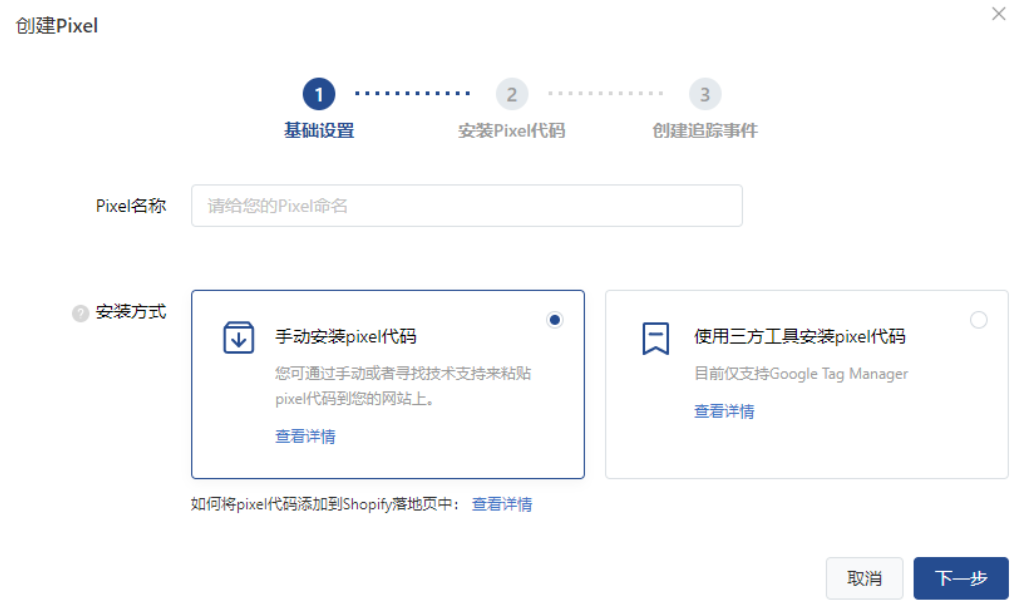Image resolution: width=1021 pixels, height=605 pixels.
Task: Close the 创建Pixel dialog with X
Action: (998, 14)
